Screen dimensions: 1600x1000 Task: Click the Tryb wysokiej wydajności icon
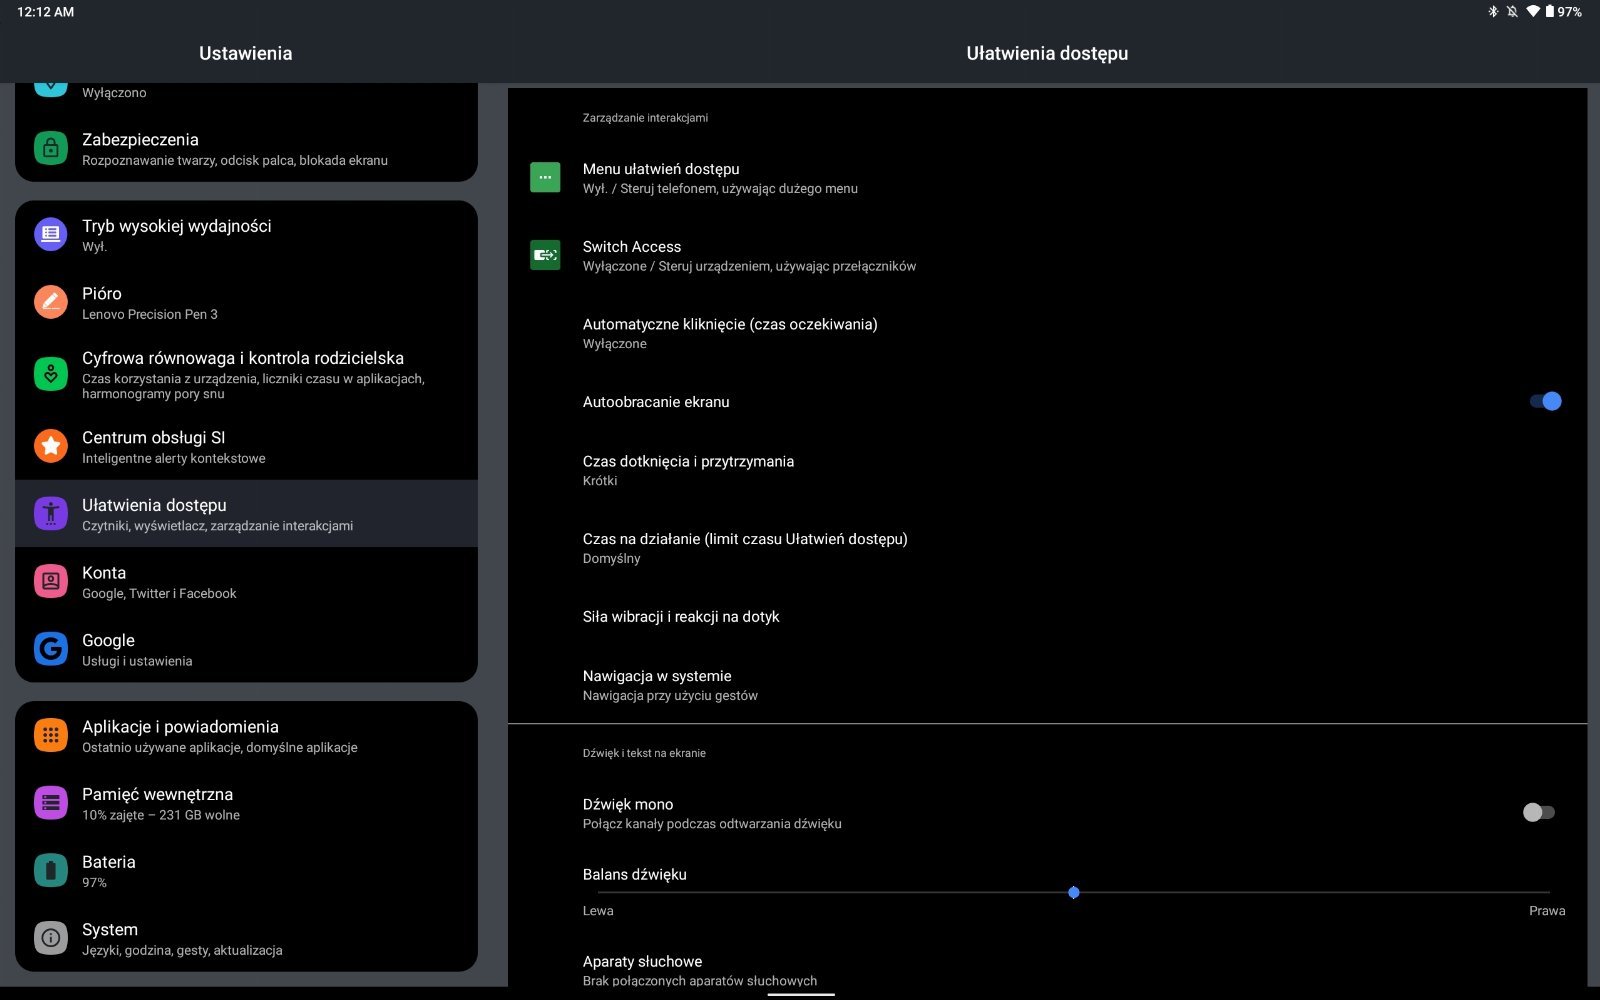coord(50,234)
